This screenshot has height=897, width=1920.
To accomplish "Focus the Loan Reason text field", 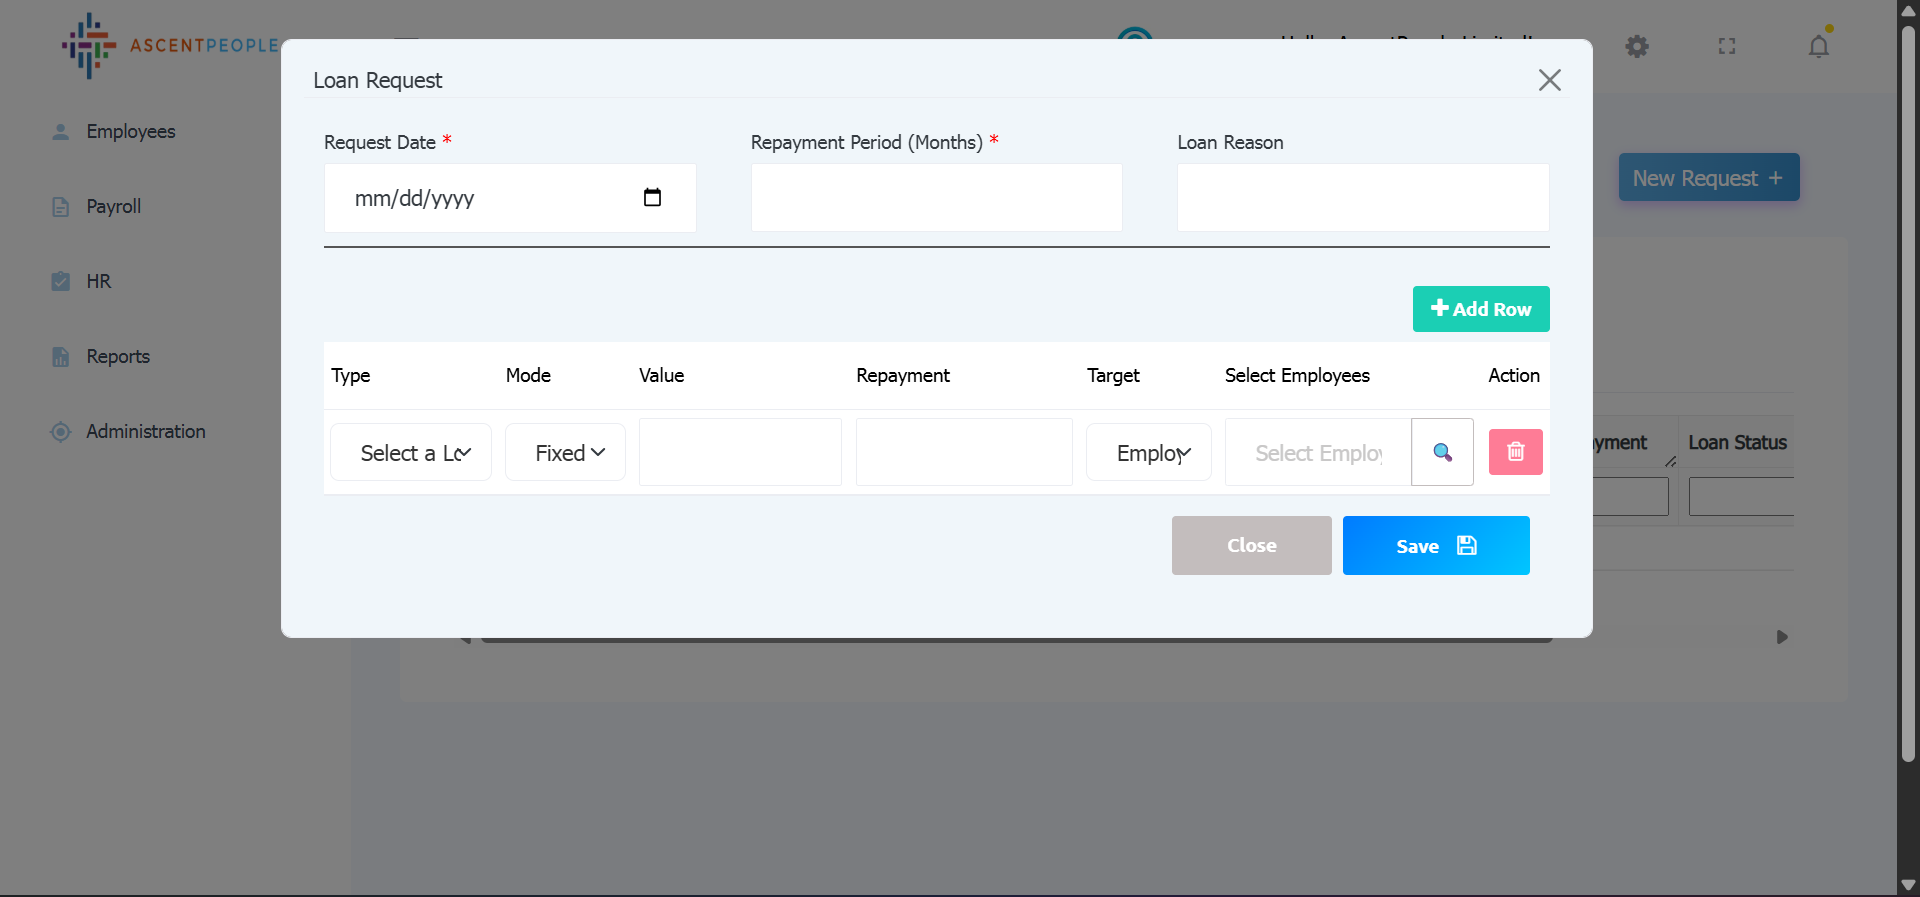I will point(1362,198).
